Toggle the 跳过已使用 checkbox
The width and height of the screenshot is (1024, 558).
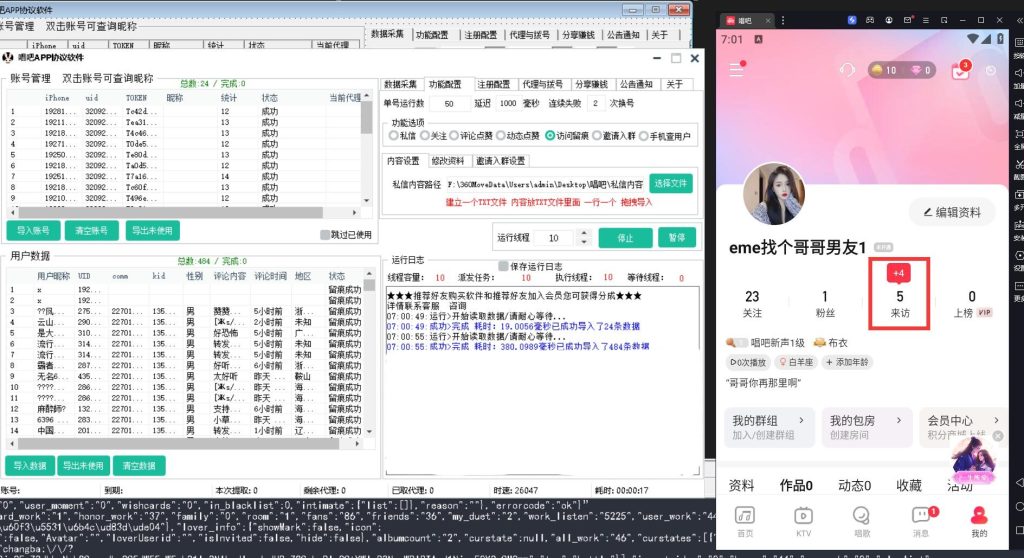click(x=325, y=235)
